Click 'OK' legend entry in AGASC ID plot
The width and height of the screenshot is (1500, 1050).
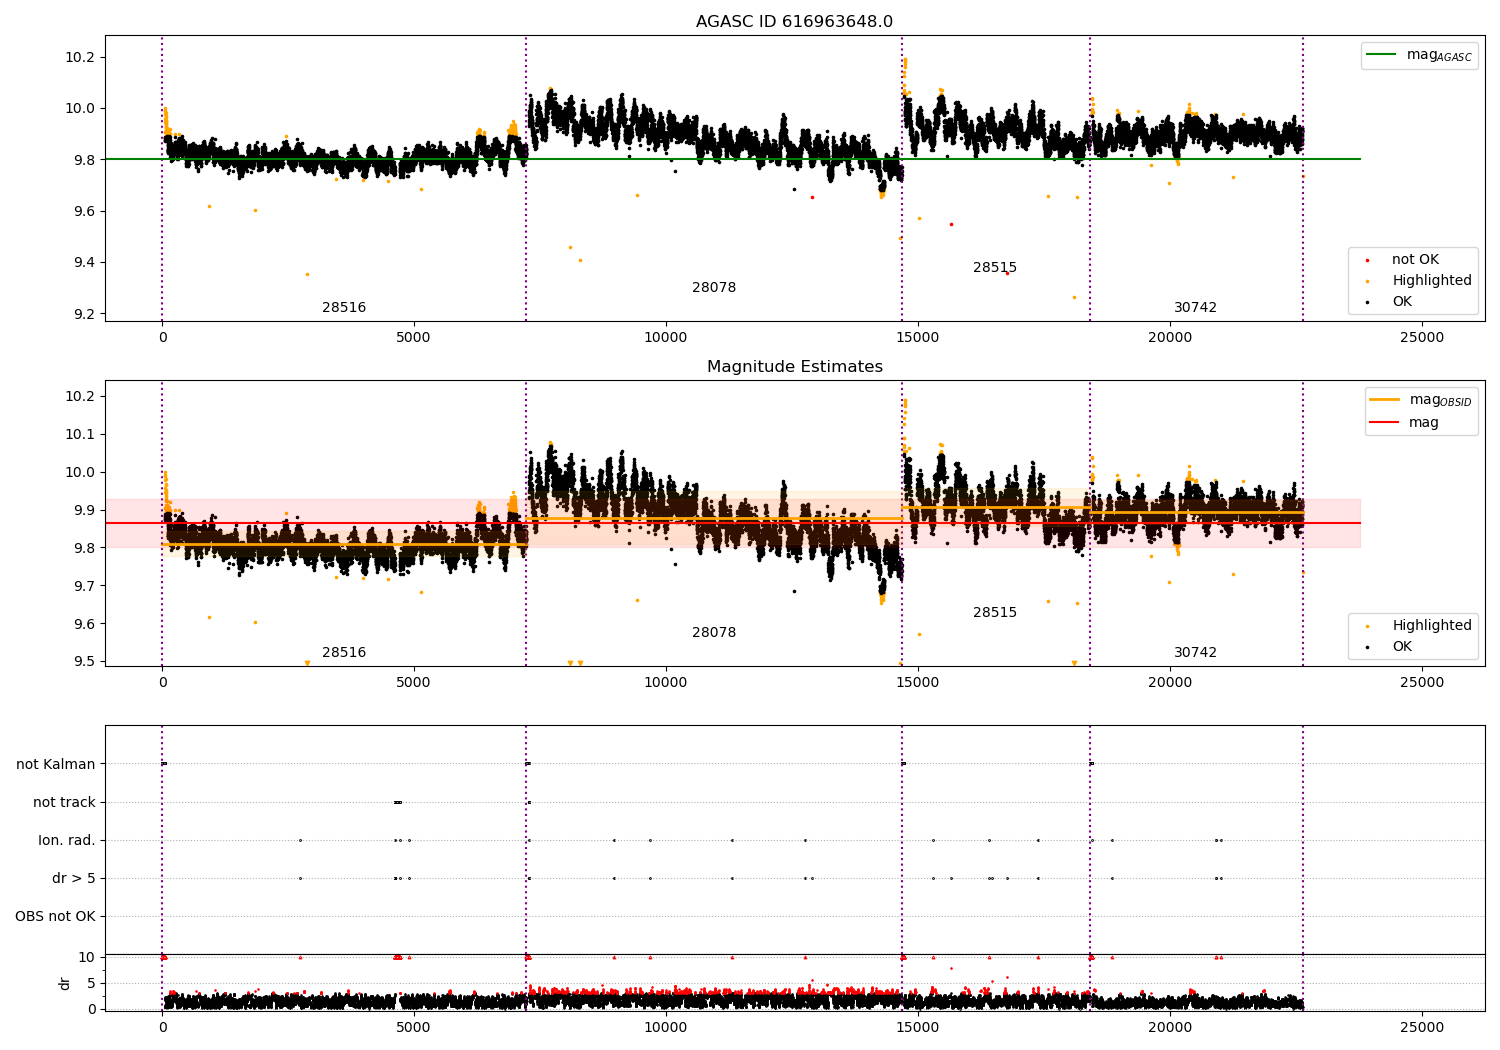click(1401, 302)
